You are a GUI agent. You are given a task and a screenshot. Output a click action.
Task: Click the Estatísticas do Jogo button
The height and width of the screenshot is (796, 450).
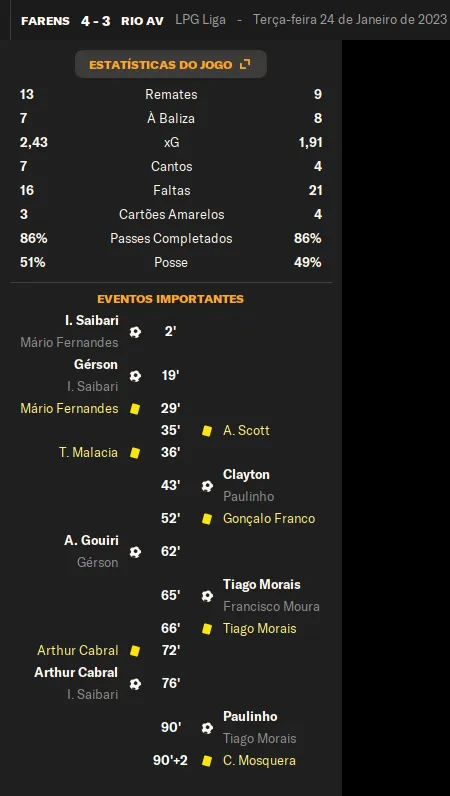[x=171, y=64]
